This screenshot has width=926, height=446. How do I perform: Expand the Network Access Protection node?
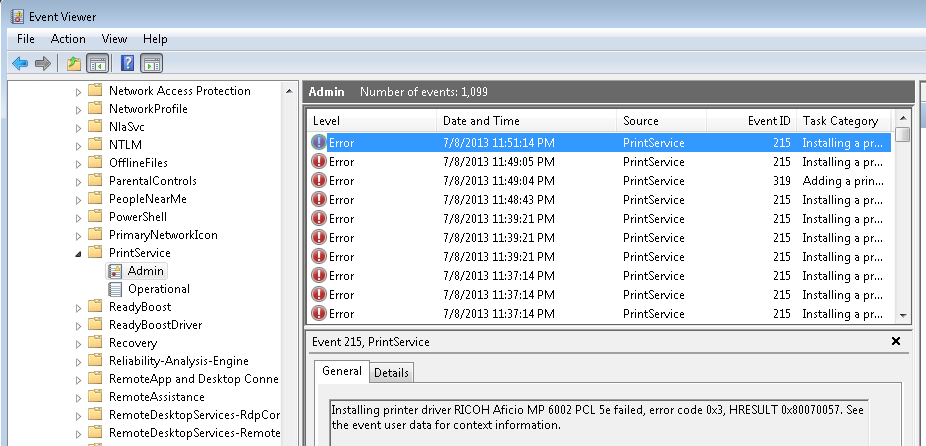coord(79,91)
